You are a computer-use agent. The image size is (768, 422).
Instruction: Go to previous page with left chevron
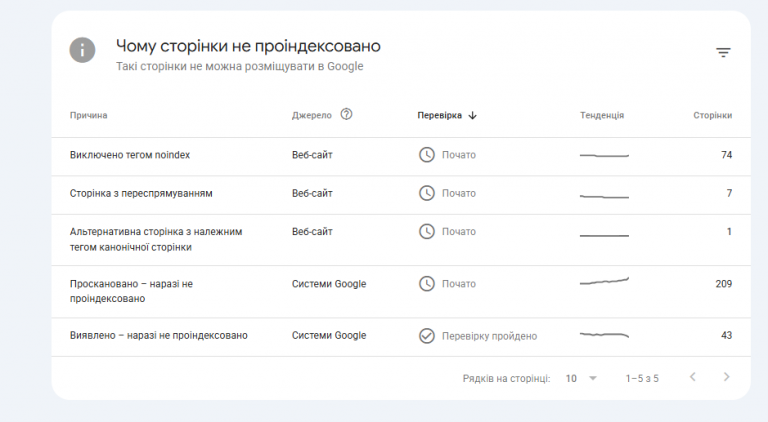coord(693,377)
